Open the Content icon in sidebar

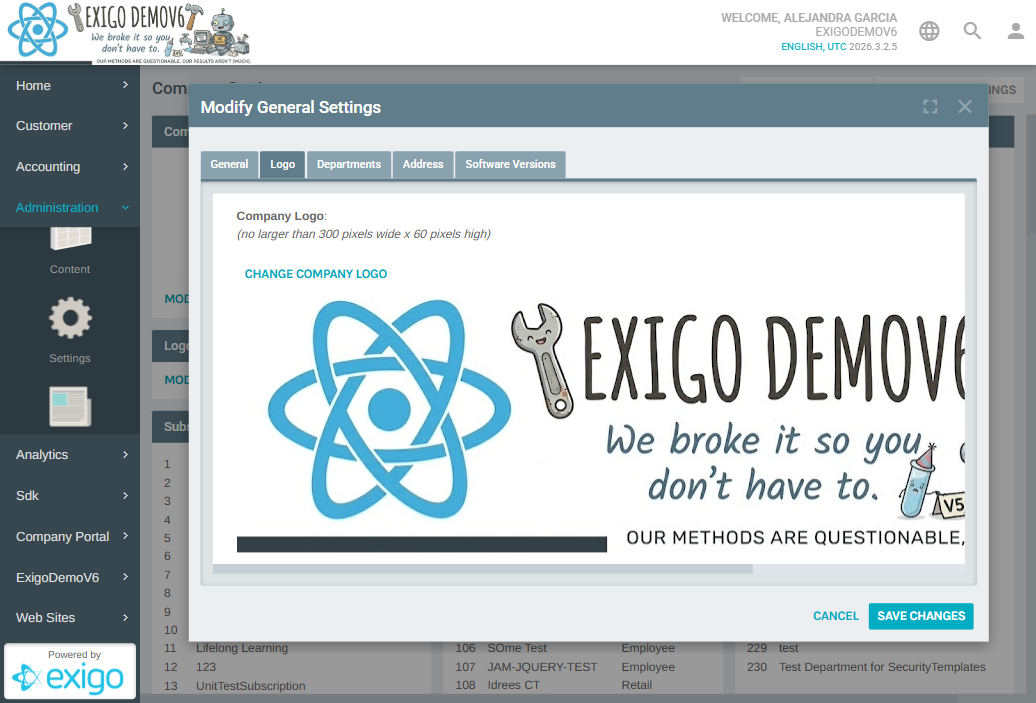click(70, 239)
